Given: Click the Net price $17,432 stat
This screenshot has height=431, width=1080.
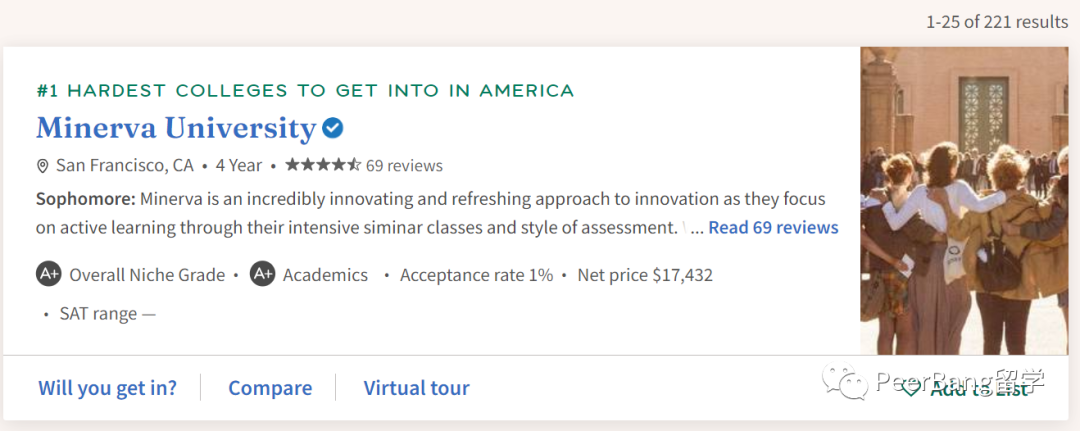Looking at the screenshot, I should pos(645,275).
